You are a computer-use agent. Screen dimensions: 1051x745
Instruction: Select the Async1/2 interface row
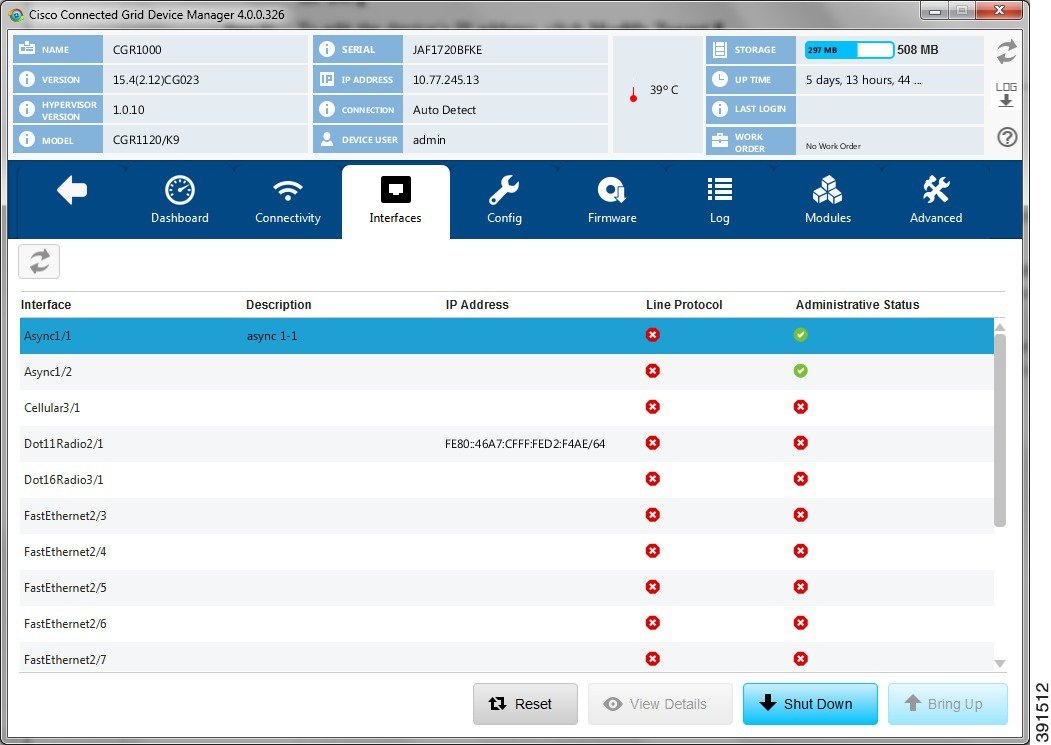click(507, 371)
